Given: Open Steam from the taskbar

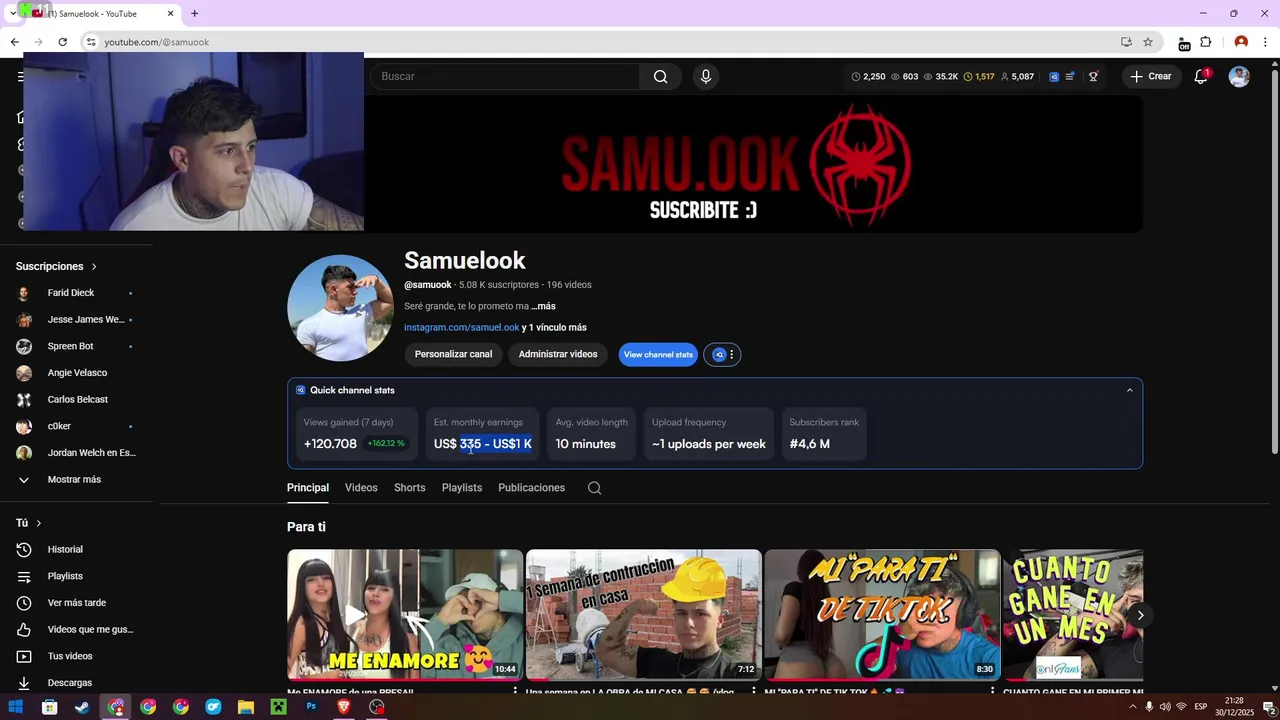Looking at the screenshot, I should coord(82,707).
